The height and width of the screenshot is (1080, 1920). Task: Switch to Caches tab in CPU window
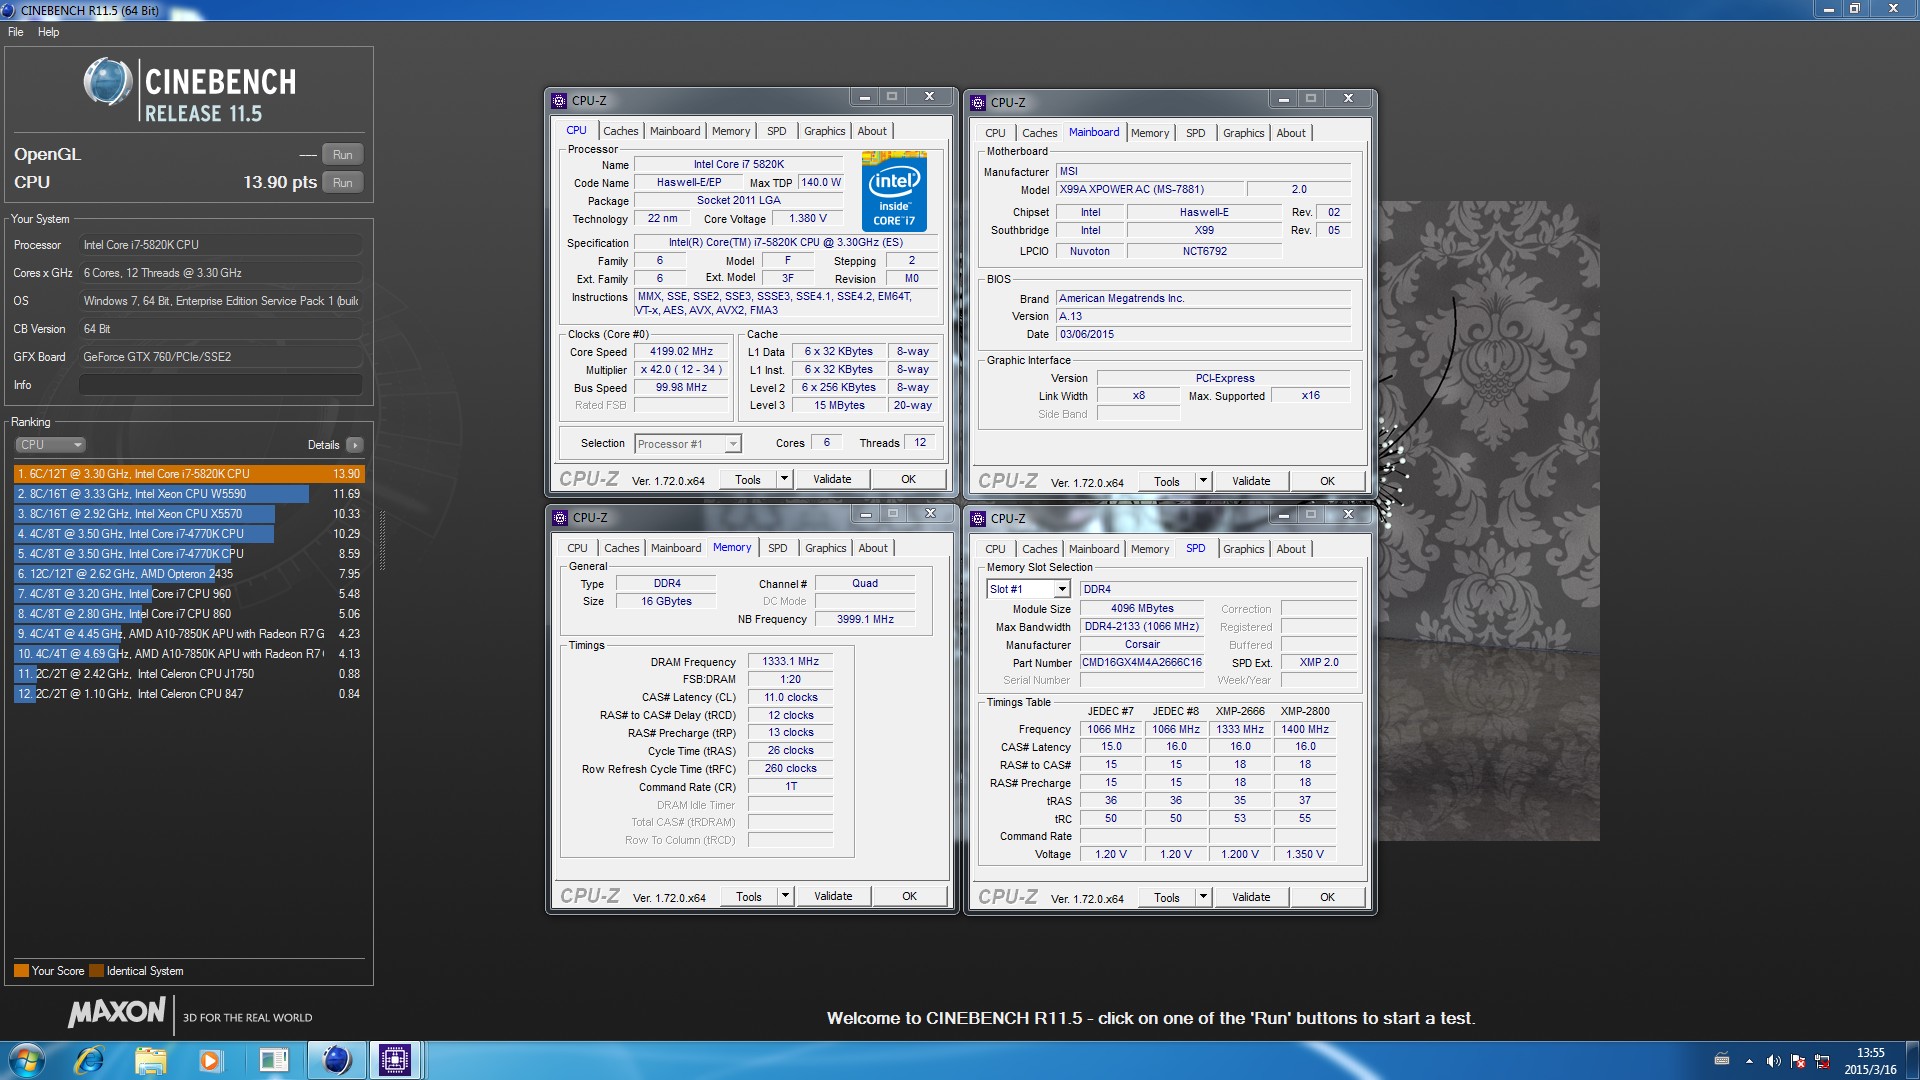tap(620, 131)
